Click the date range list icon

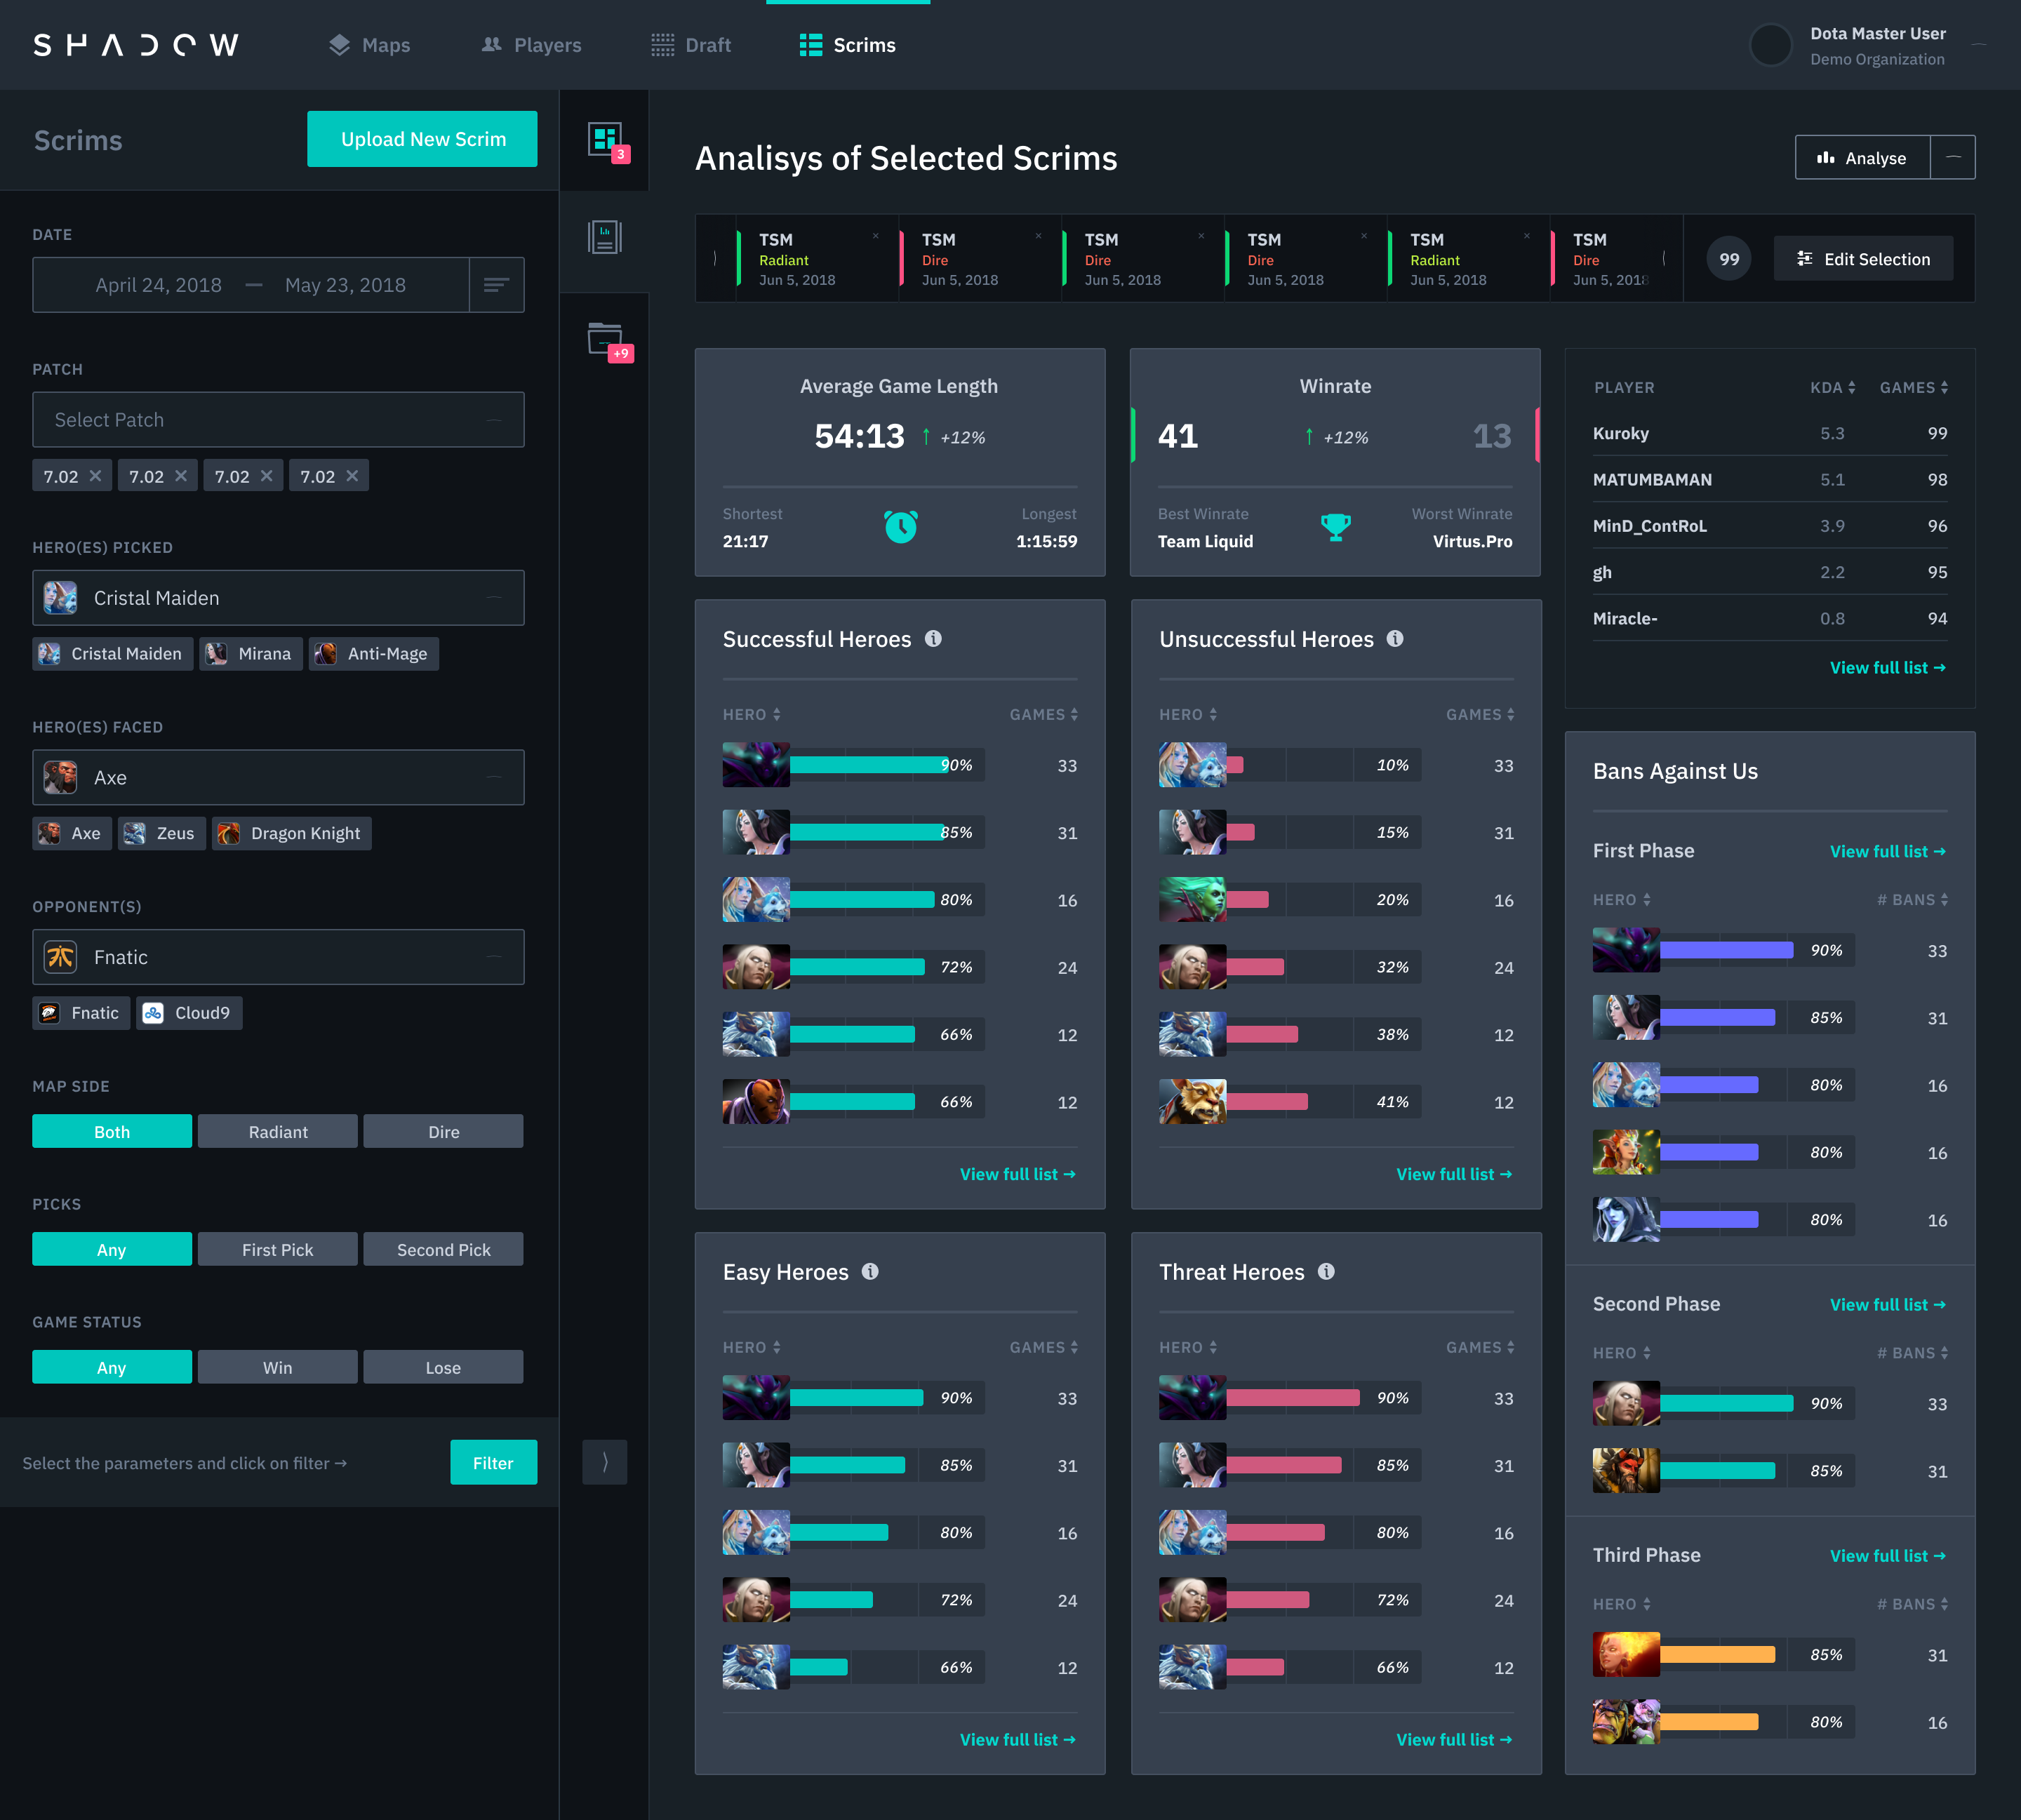point(496,285)
